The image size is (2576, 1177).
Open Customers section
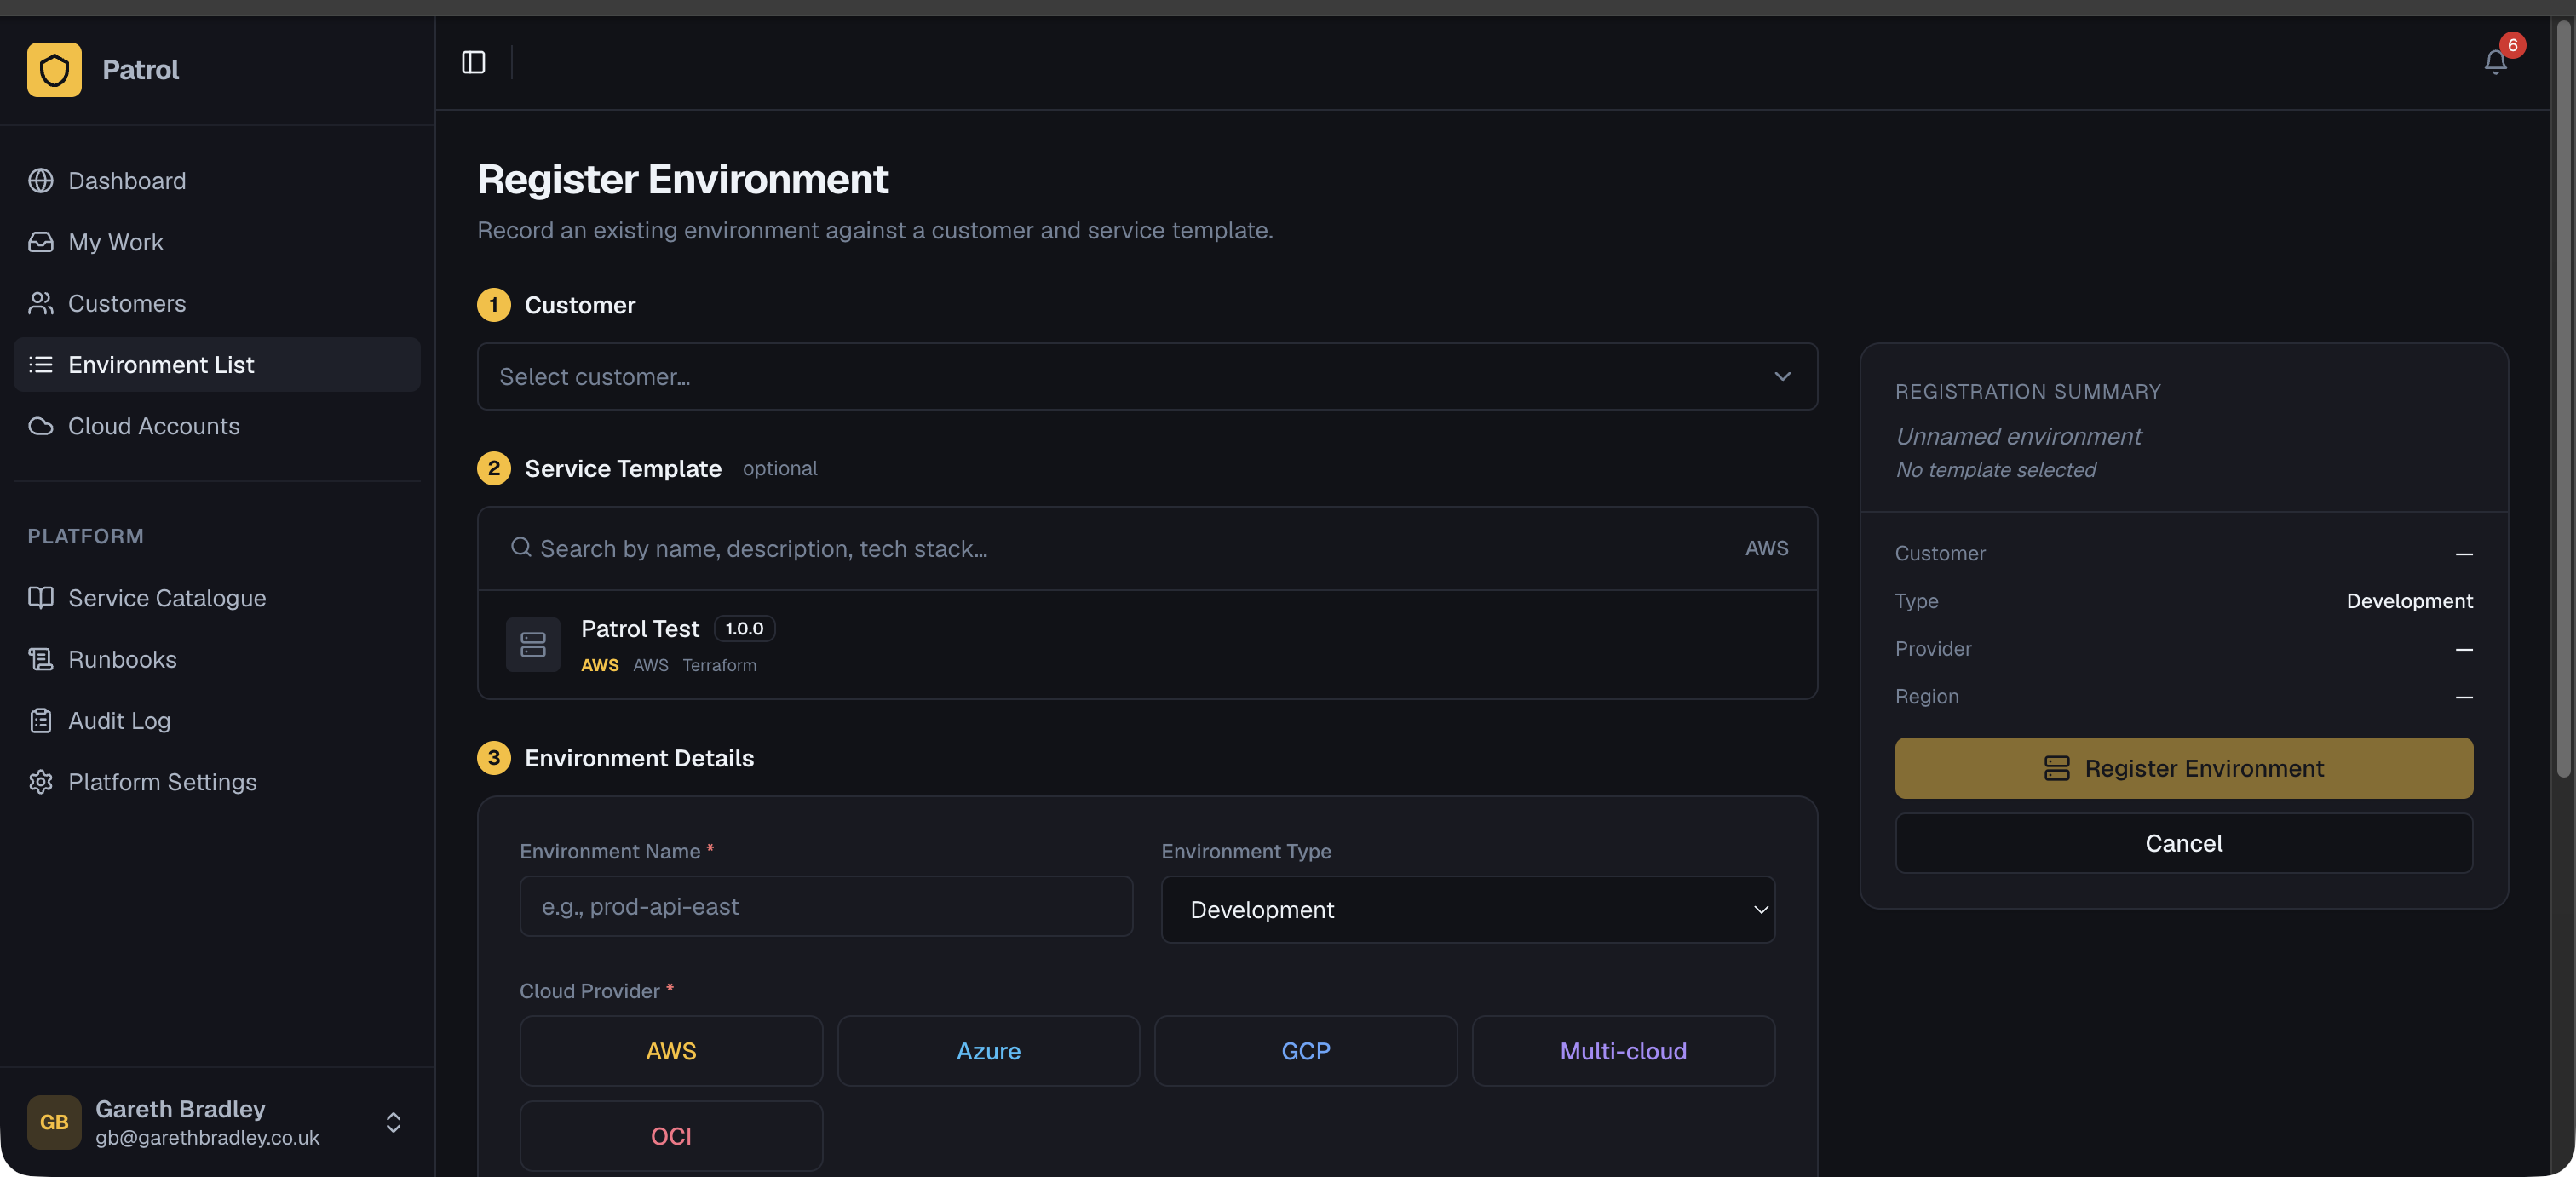(x=217, y=303)
